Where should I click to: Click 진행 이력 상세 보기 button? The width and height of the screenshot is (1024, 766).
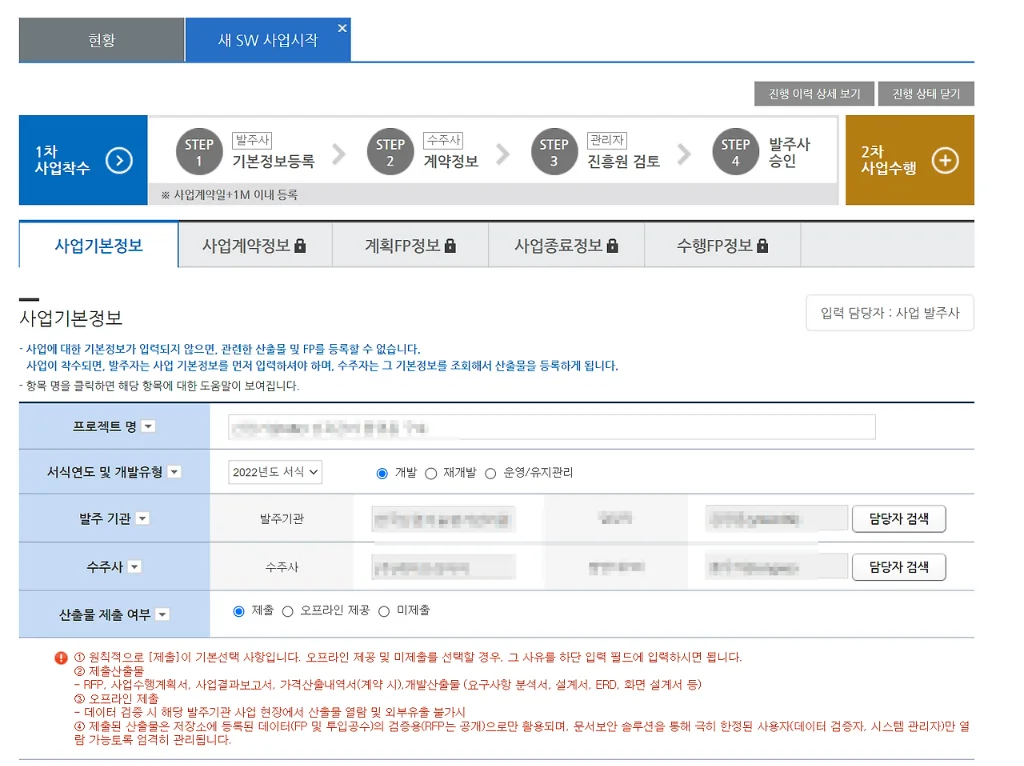814,94
